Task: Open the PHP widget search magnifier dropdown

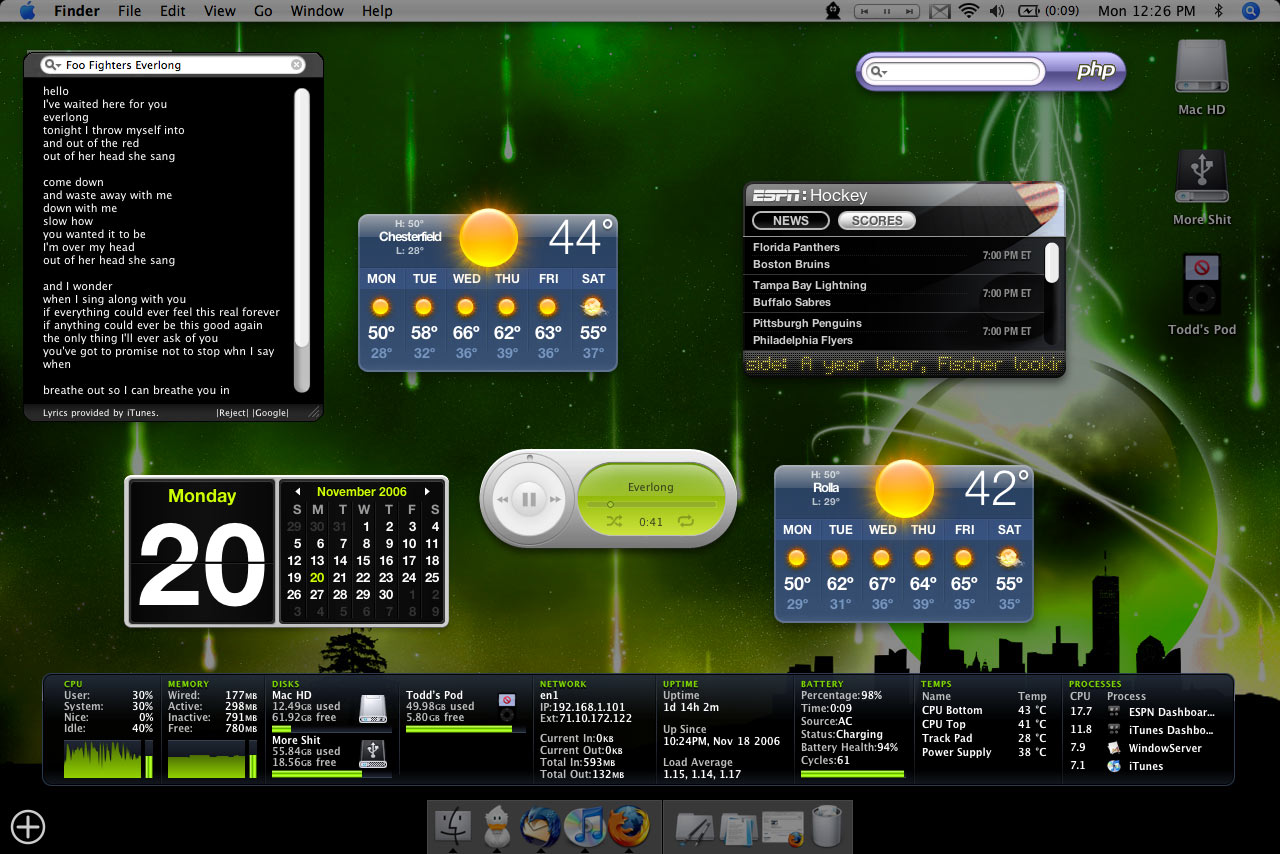Action: pyautogui.click(x=878, y=72)
